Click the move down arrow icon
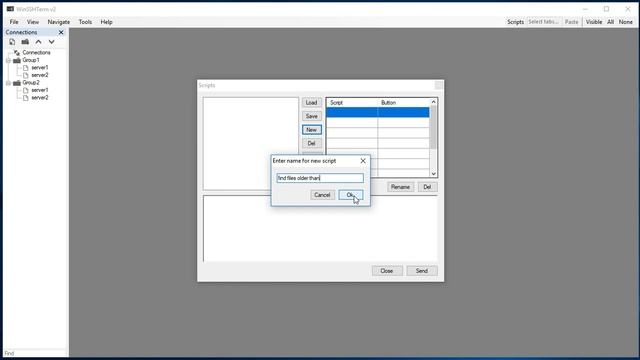The width and height of the screenshot is (640, 360). (51, 42)
